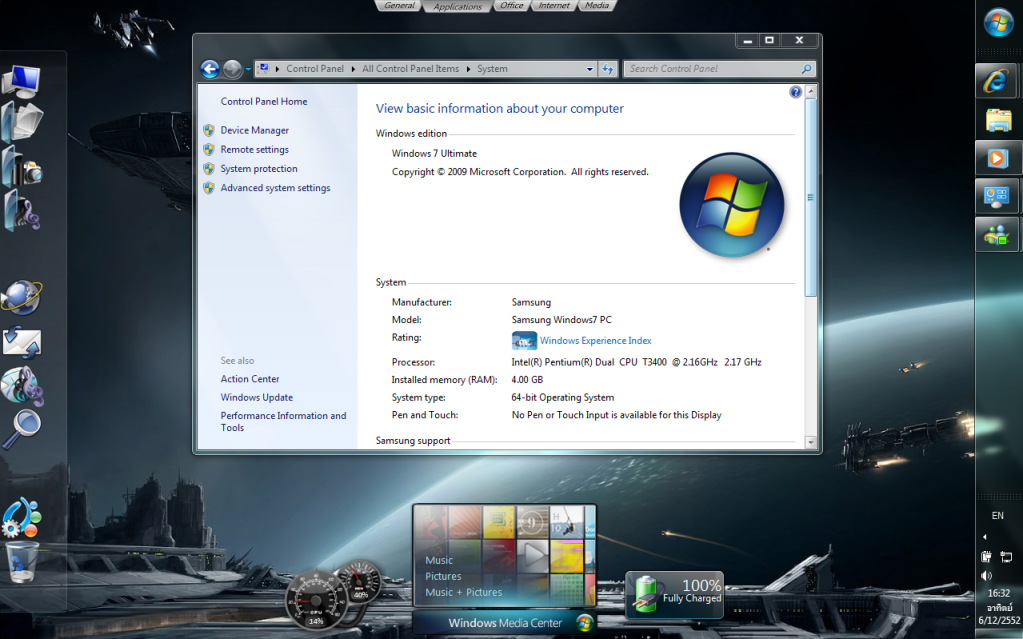The height and width of the screenshot is (639, 1023).
Task: Click the shield icon beside System protection
Action: [209, 168]
